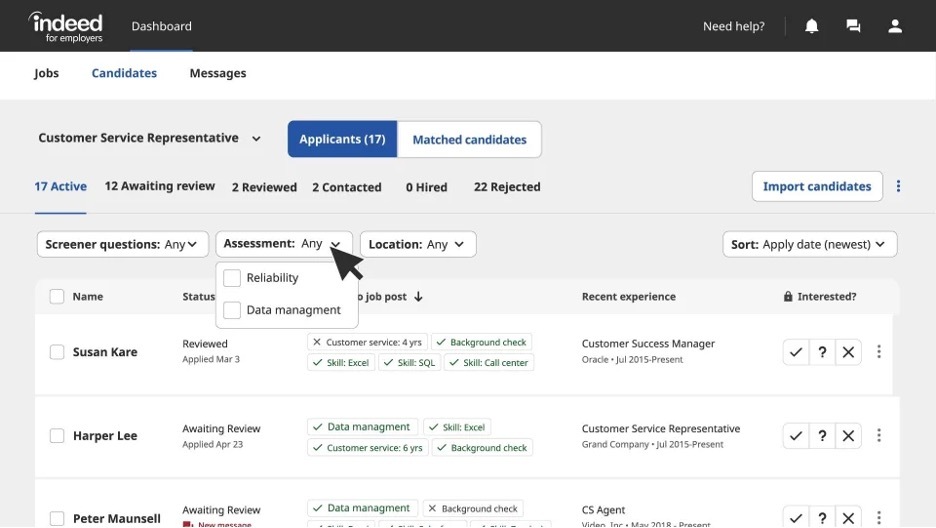Click the Recent experience column header
The width and height of the screenshot is (936, 528).
[629, 297]
